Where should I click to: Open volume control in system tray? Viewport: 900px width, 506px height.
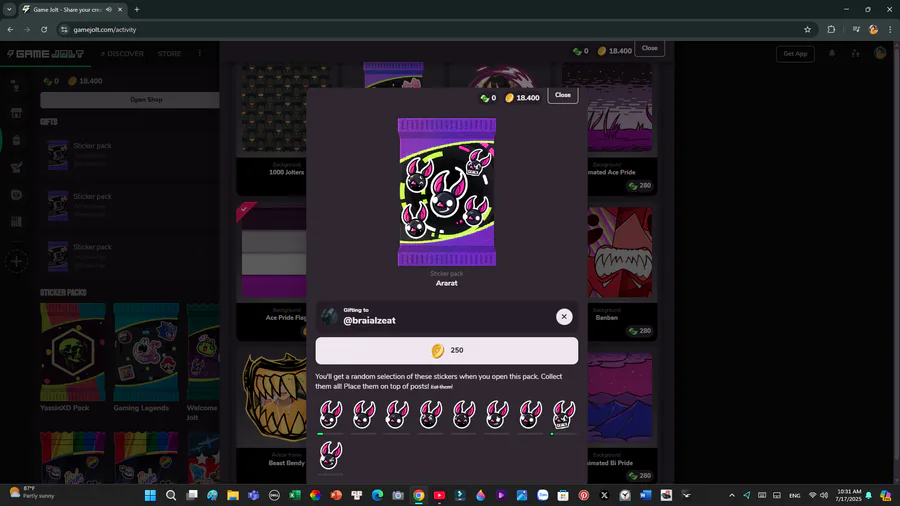click(x=824, y=495)
